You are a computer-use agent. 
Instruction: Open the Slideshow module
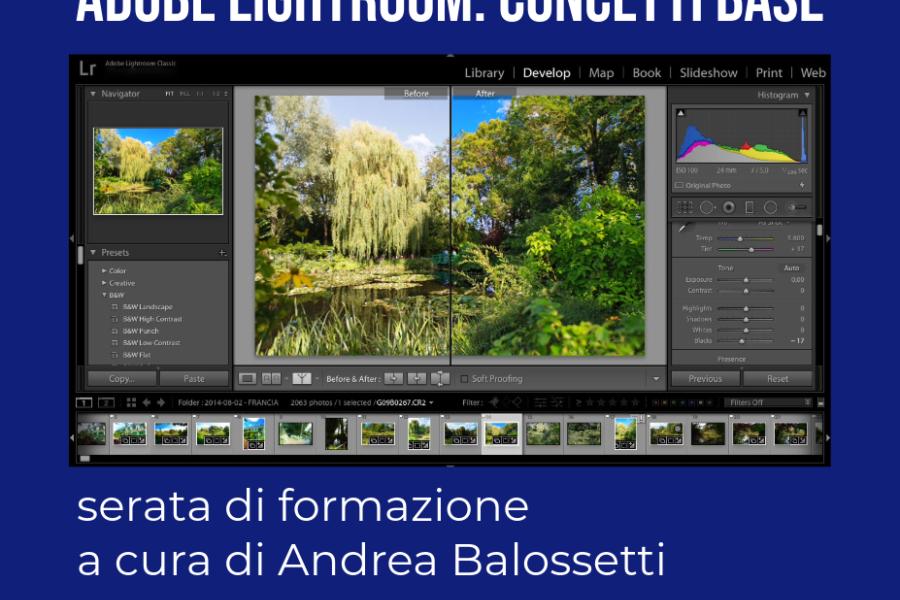coord(708,73)
